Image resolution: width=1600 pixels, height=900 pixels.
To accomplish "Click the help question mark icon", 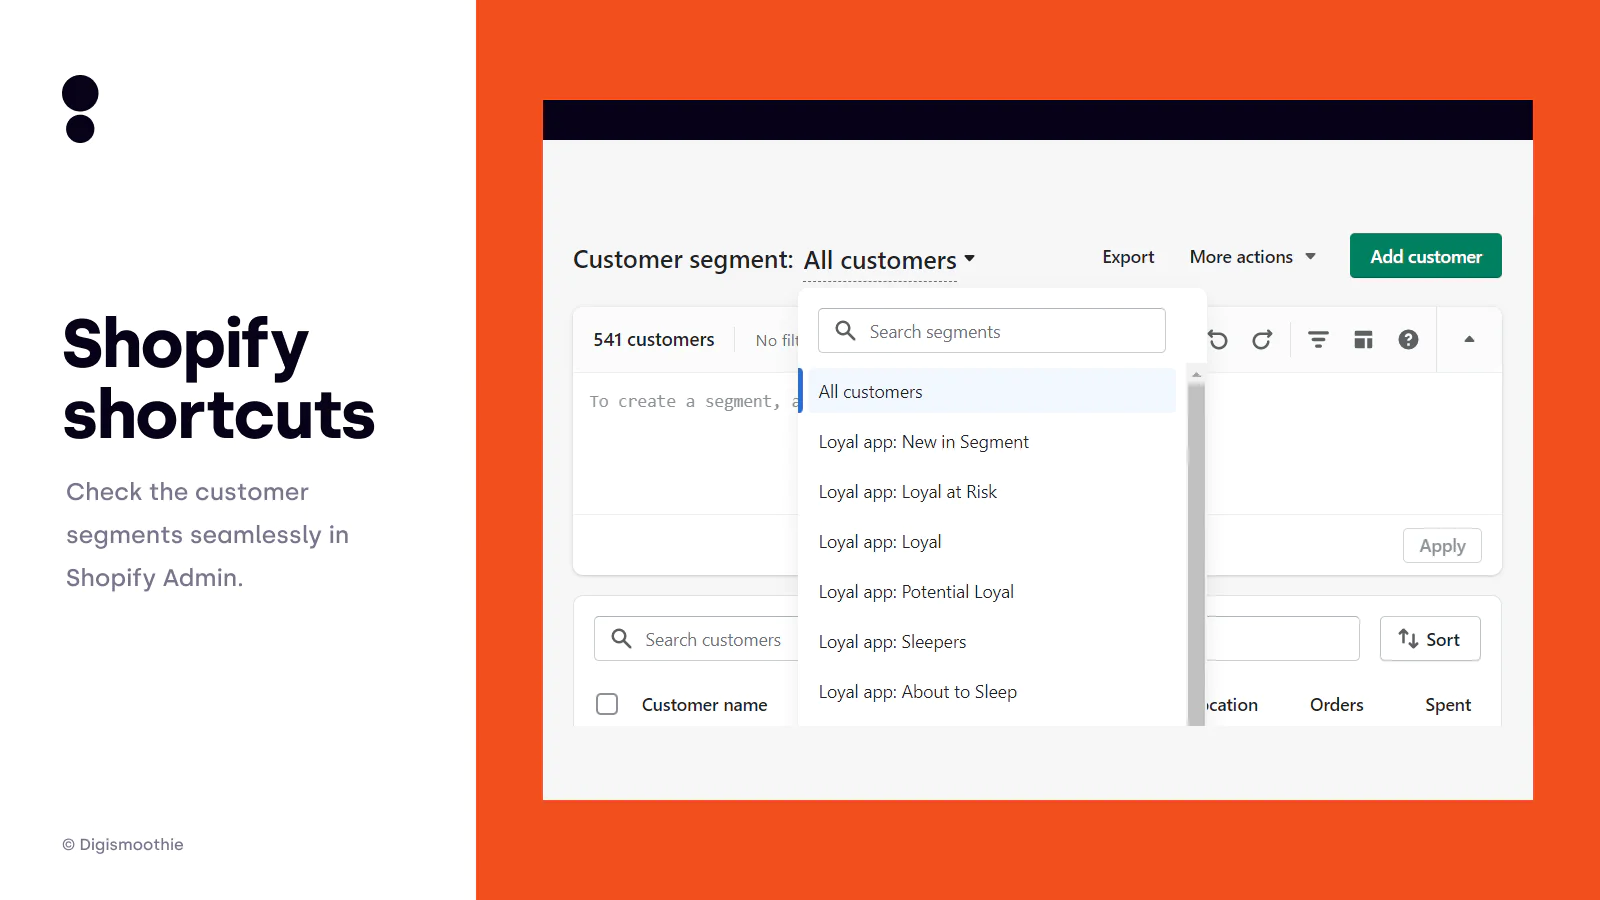I will point(1408,340).
